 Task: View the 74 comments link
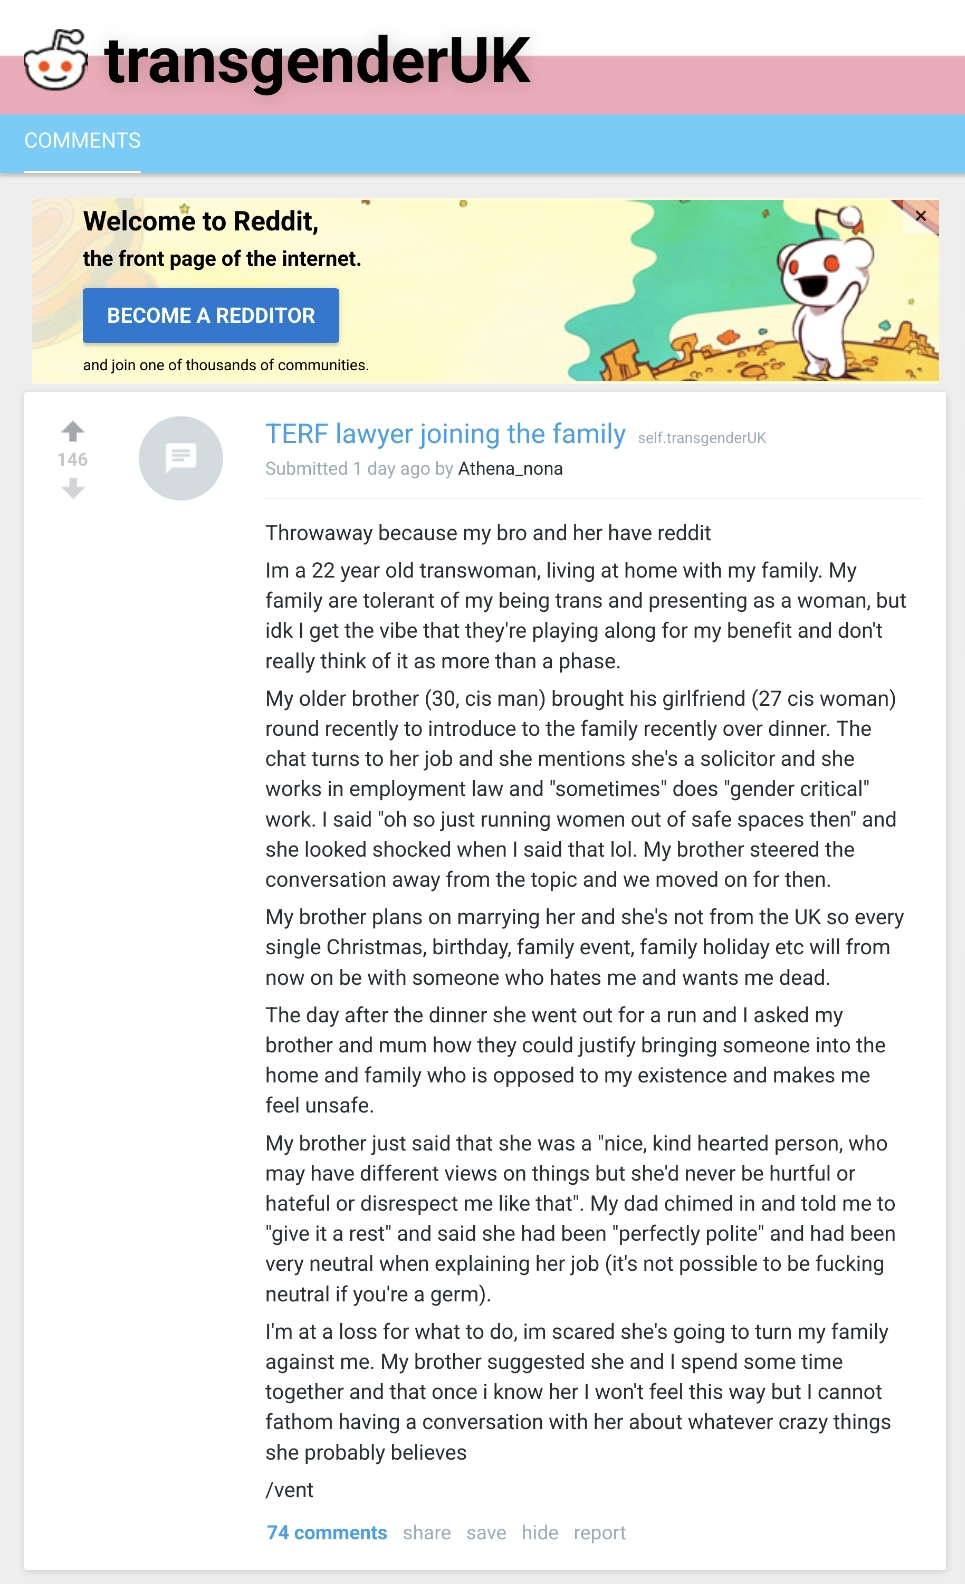coord(327,1533)
